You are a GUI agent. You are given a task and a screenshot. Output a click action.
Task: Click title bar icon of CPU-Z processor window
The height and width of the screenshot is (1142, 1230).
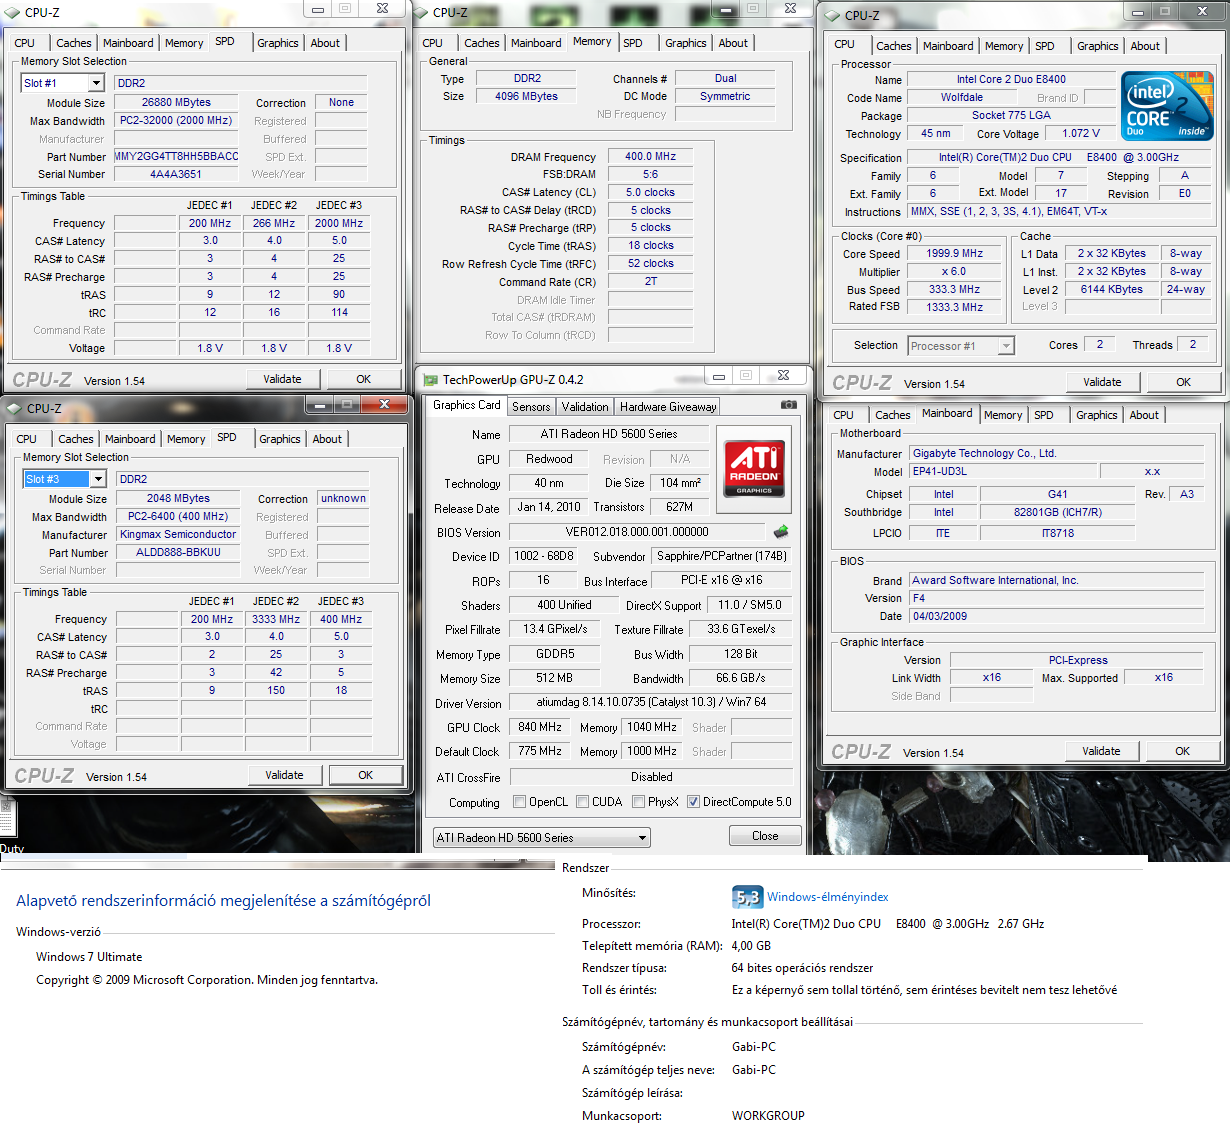[832, 15]
